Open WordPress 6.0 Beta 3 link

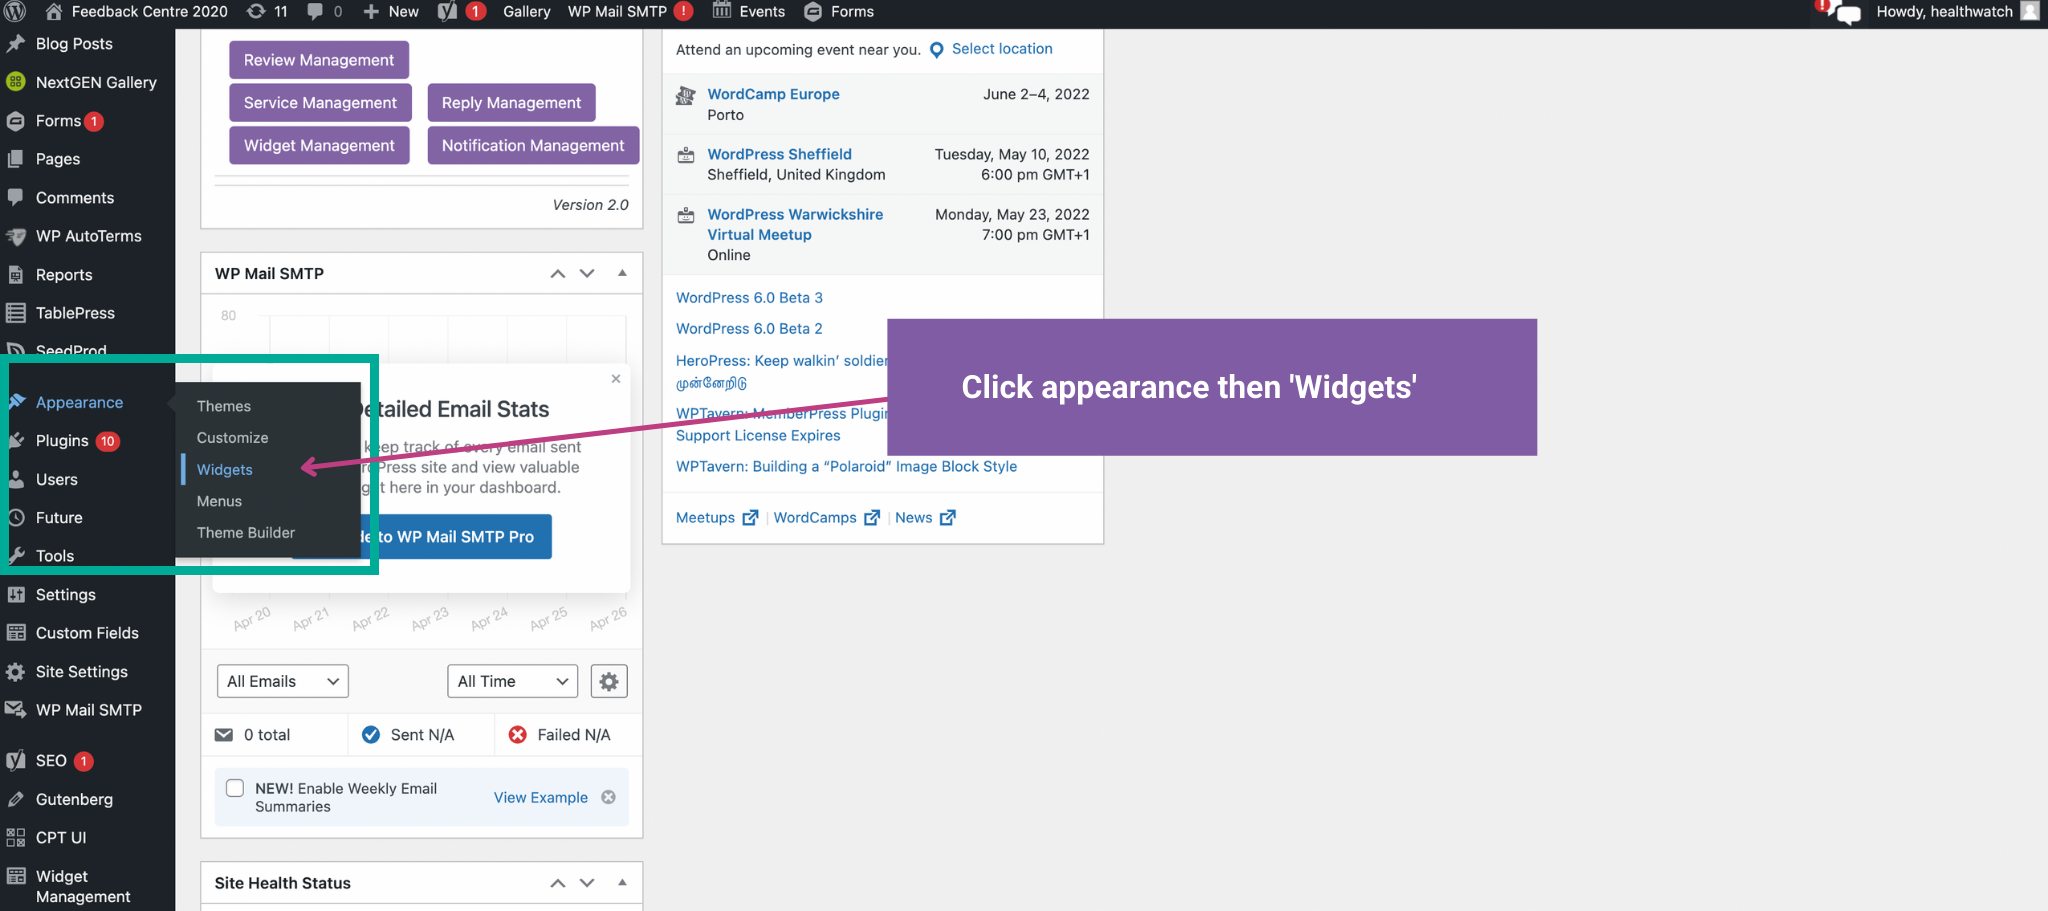(749, 298)
